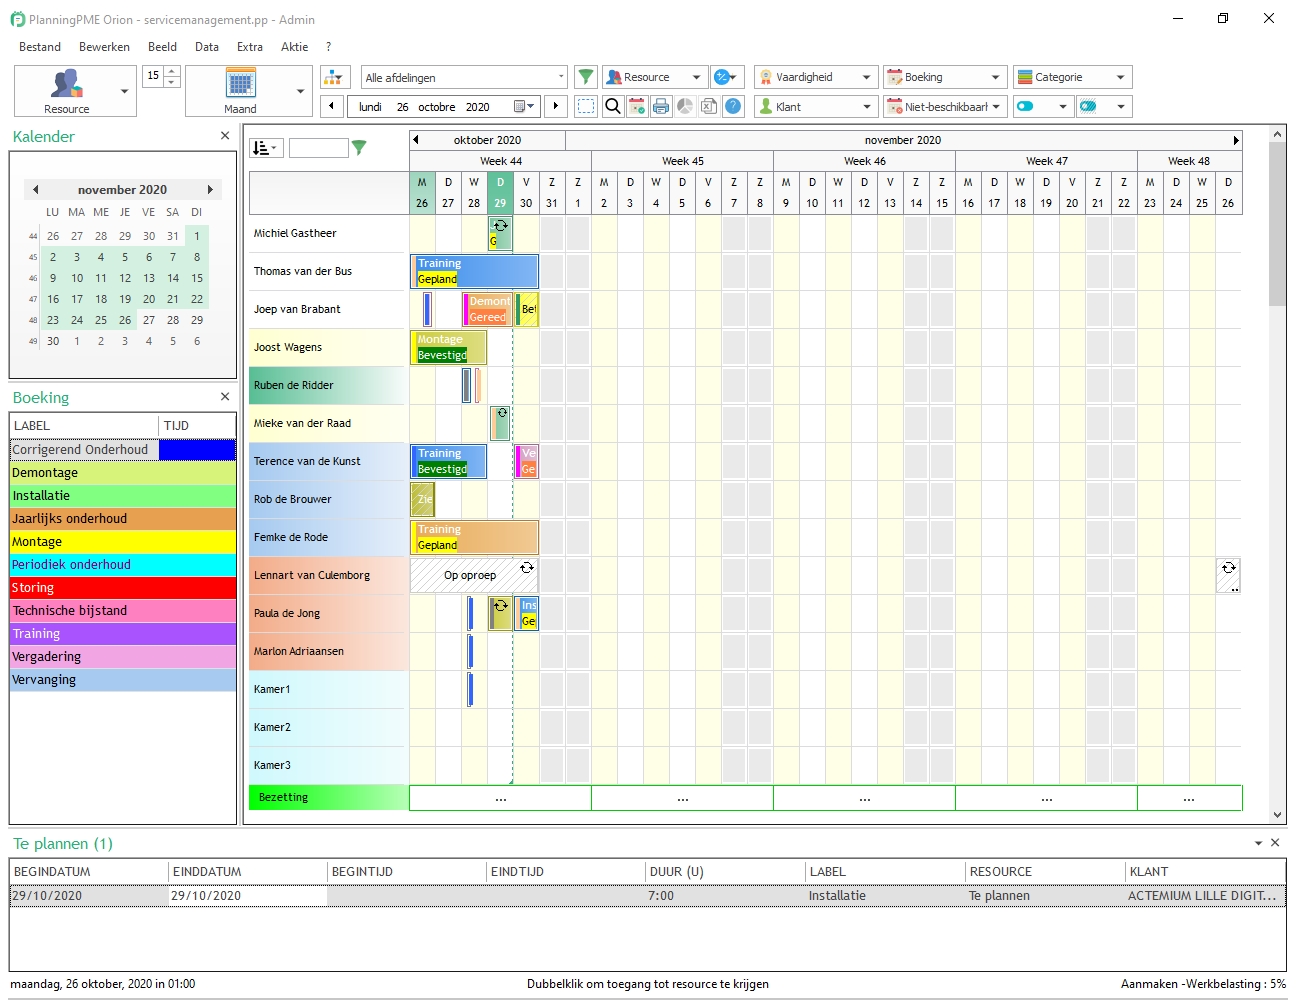Click the printer icon
This screenshot has height=1000, width=1296.
point(660,106)
